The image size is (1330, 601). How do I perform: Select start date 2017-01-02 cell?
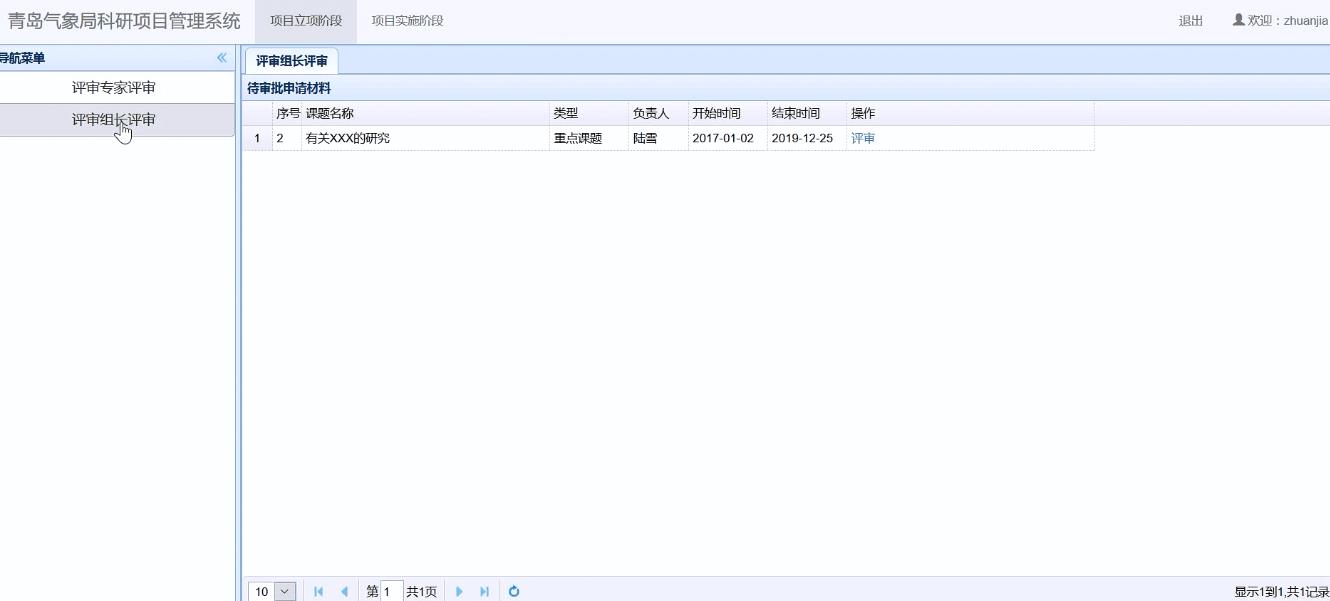[728, 139]
